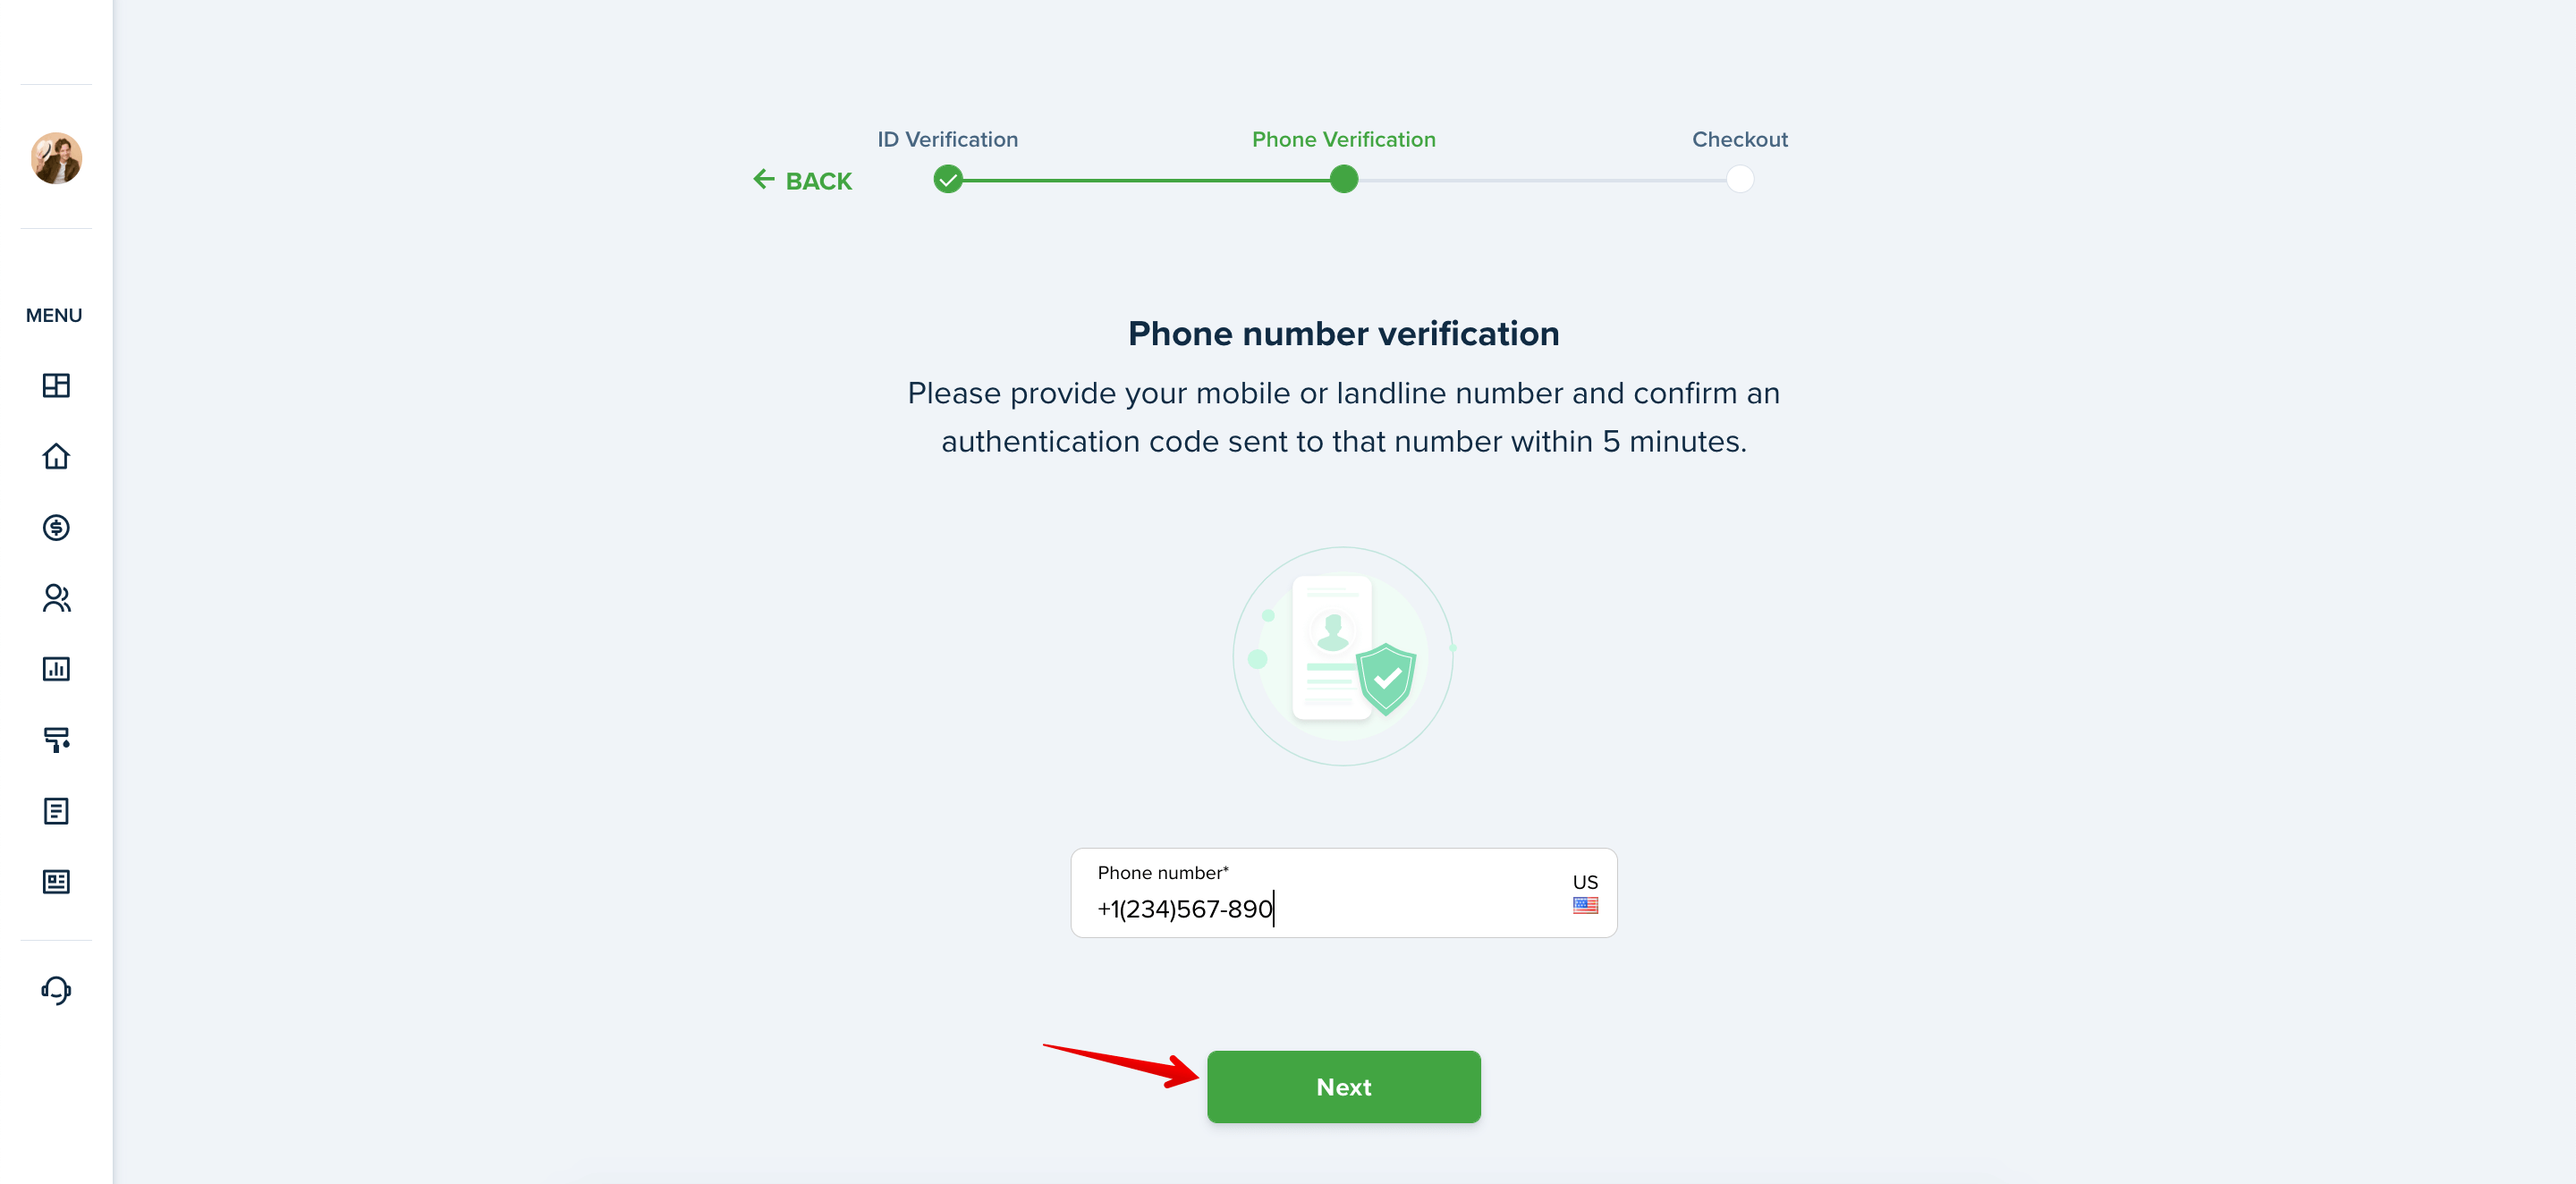Screen dimensions: 2576x1184
Task: Open the document list icon in sidebar
Action: click(x=56, y=811)
